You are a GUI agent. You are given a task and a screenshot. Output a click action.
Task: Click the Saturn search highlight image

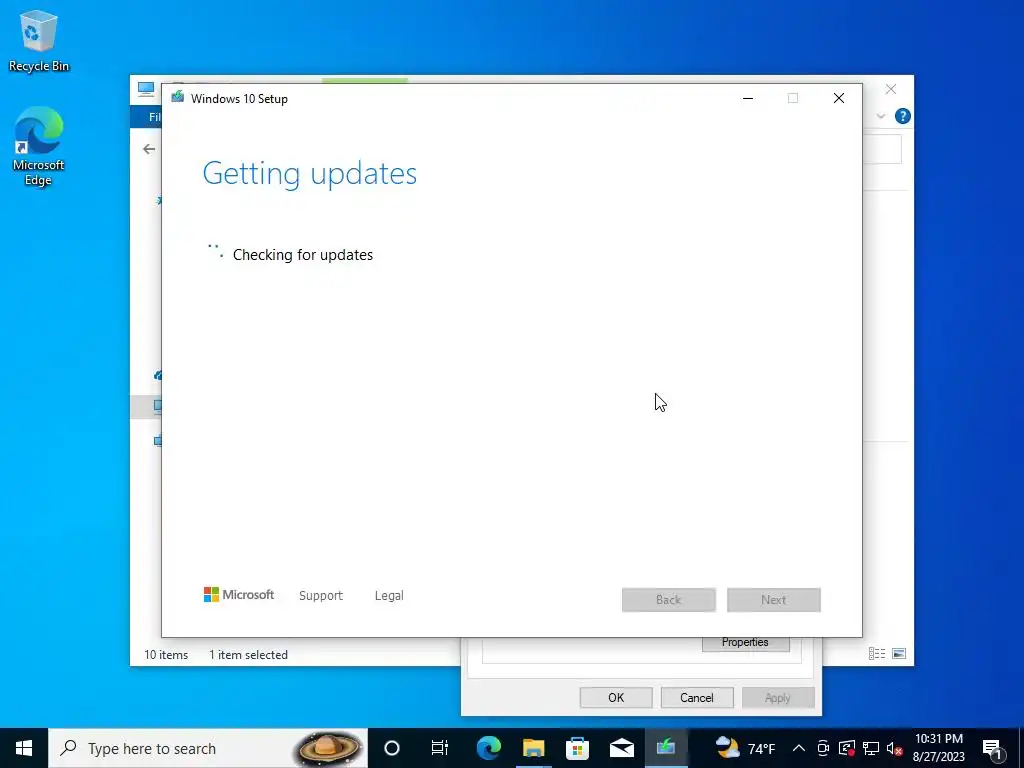tap(328, 748)
